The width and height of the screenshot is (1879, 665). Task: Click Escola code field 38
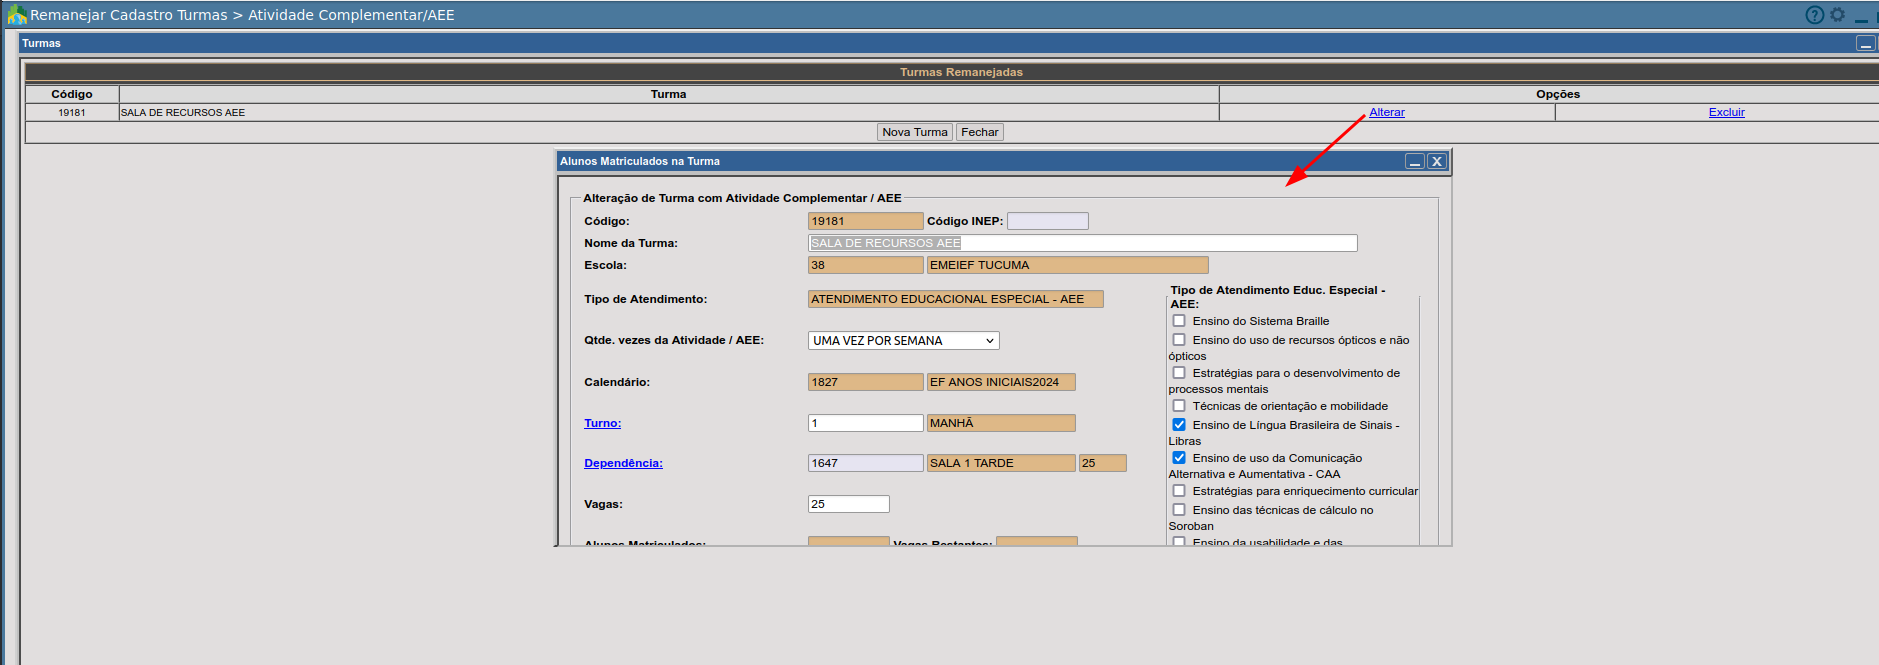tap(865, 265)
